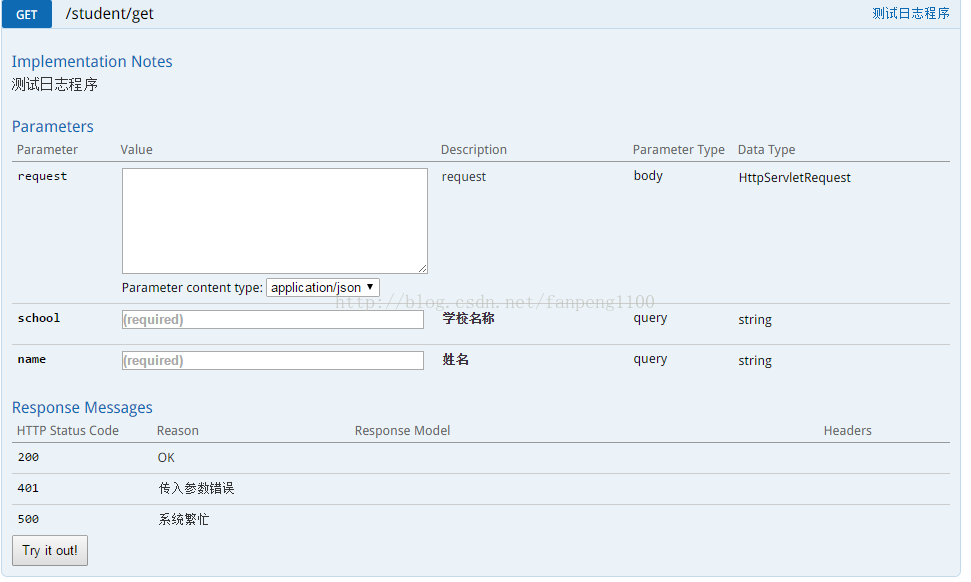Viewport: 971px width, 582px height.
Task: Click the Response Model column header
Action: tap(402, 430)
